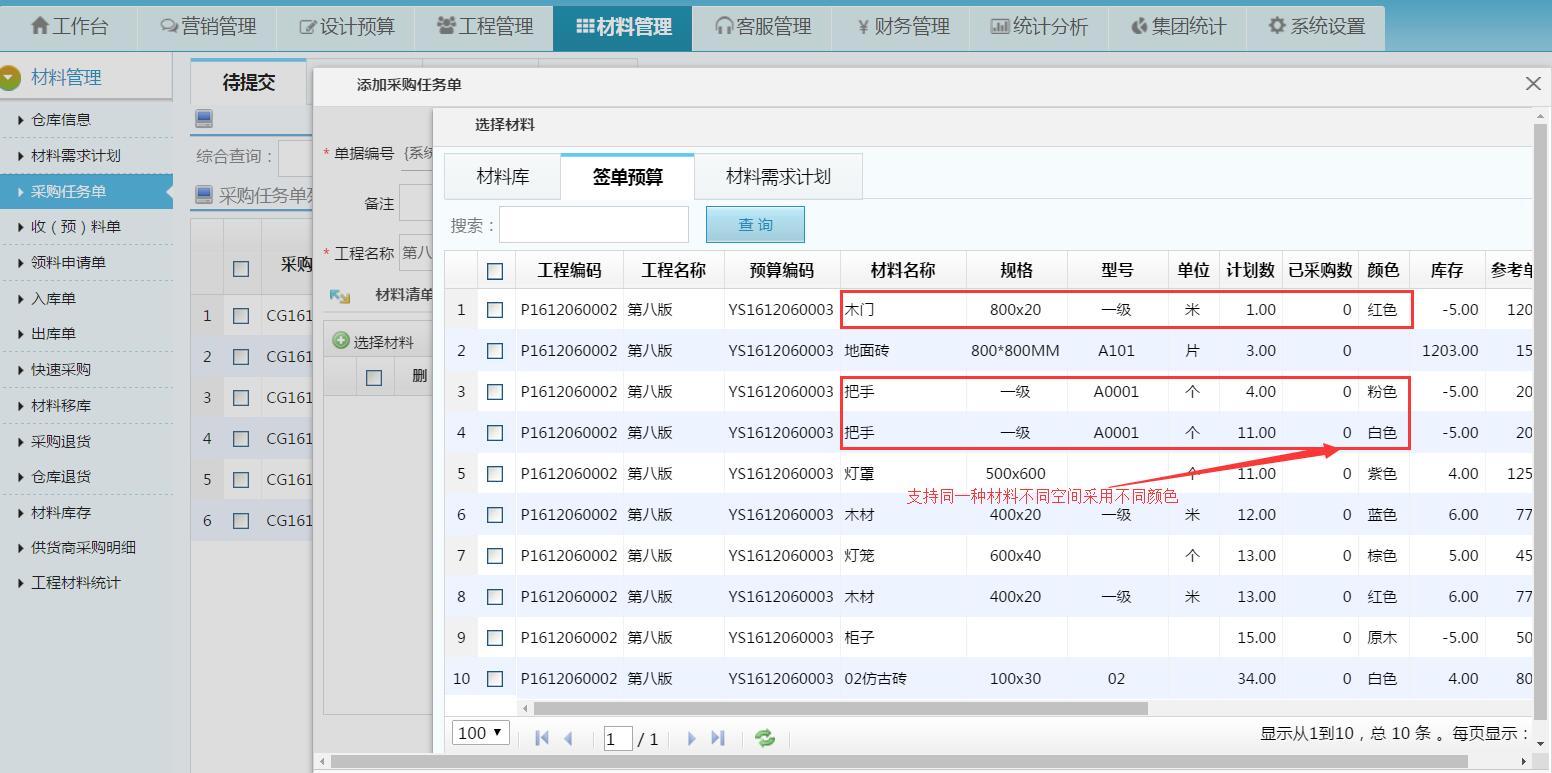The image size is (1552, 773).
Task: Expand the 仓库信息 sidebar item
Action: tap(61, 119)
